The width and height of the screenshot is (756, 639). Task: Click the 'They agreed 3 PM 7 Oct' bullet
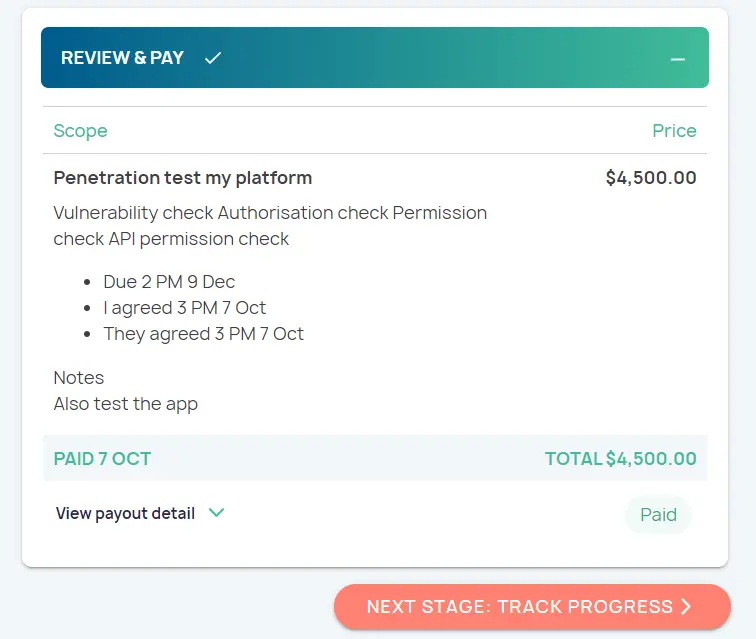pos(203,334)
